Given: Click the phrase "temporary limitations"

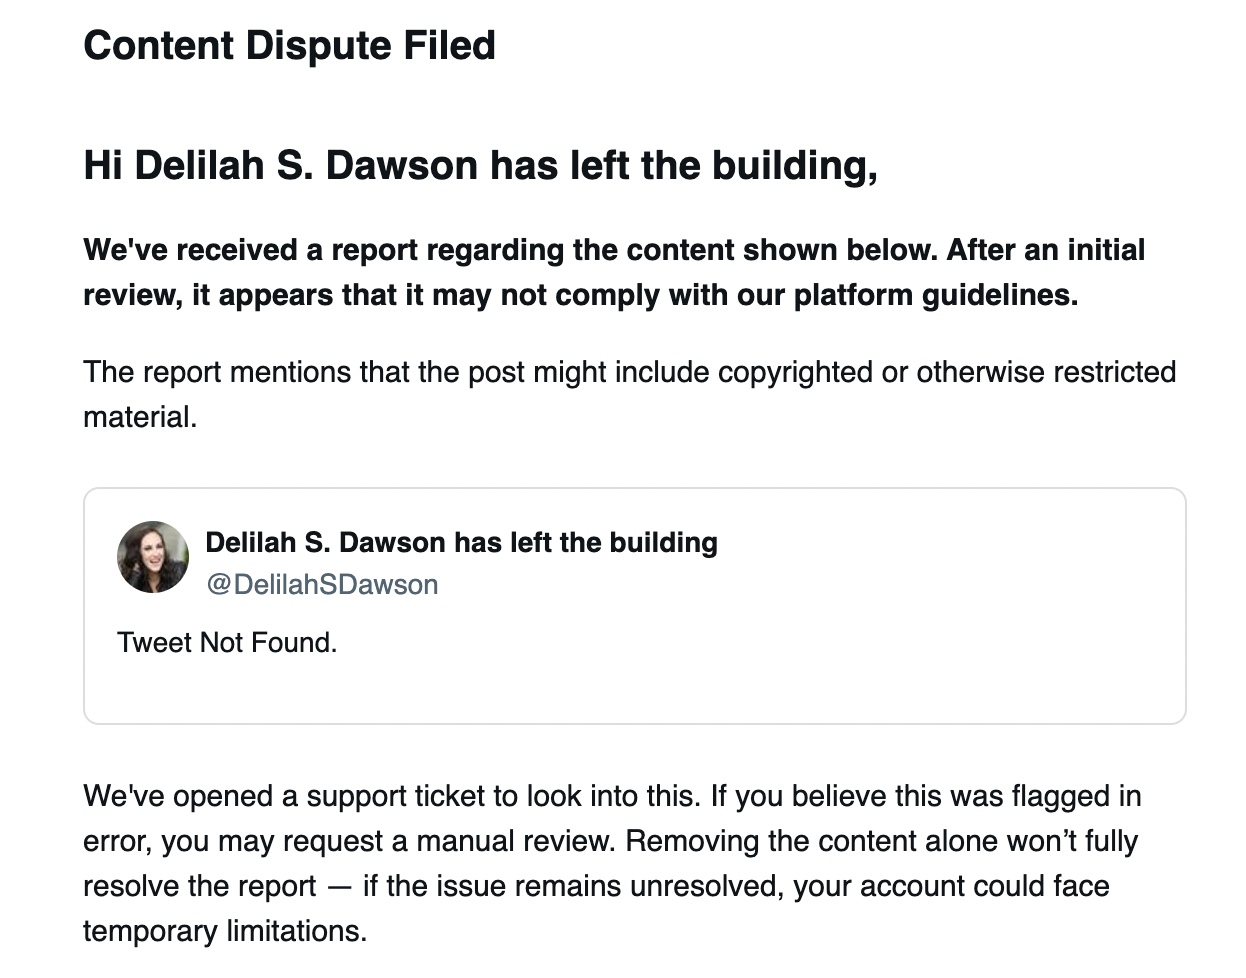Looking at the screenshot, I should (224, 931).
